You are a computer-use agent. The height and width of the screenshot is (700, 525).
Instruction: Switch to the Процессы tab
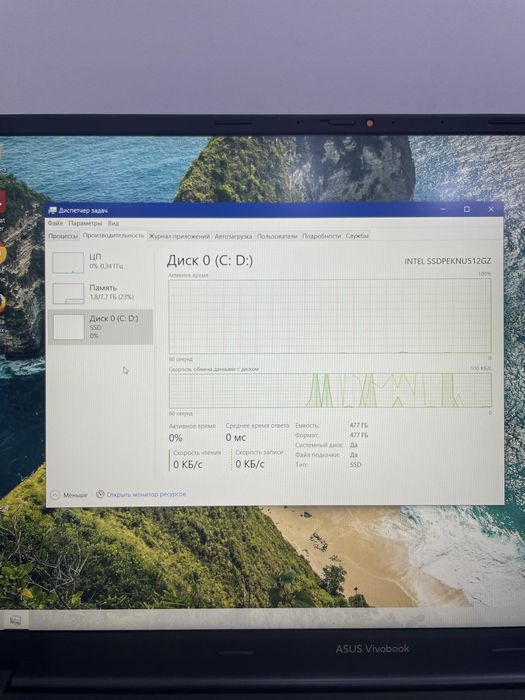(x=63, y=236)
